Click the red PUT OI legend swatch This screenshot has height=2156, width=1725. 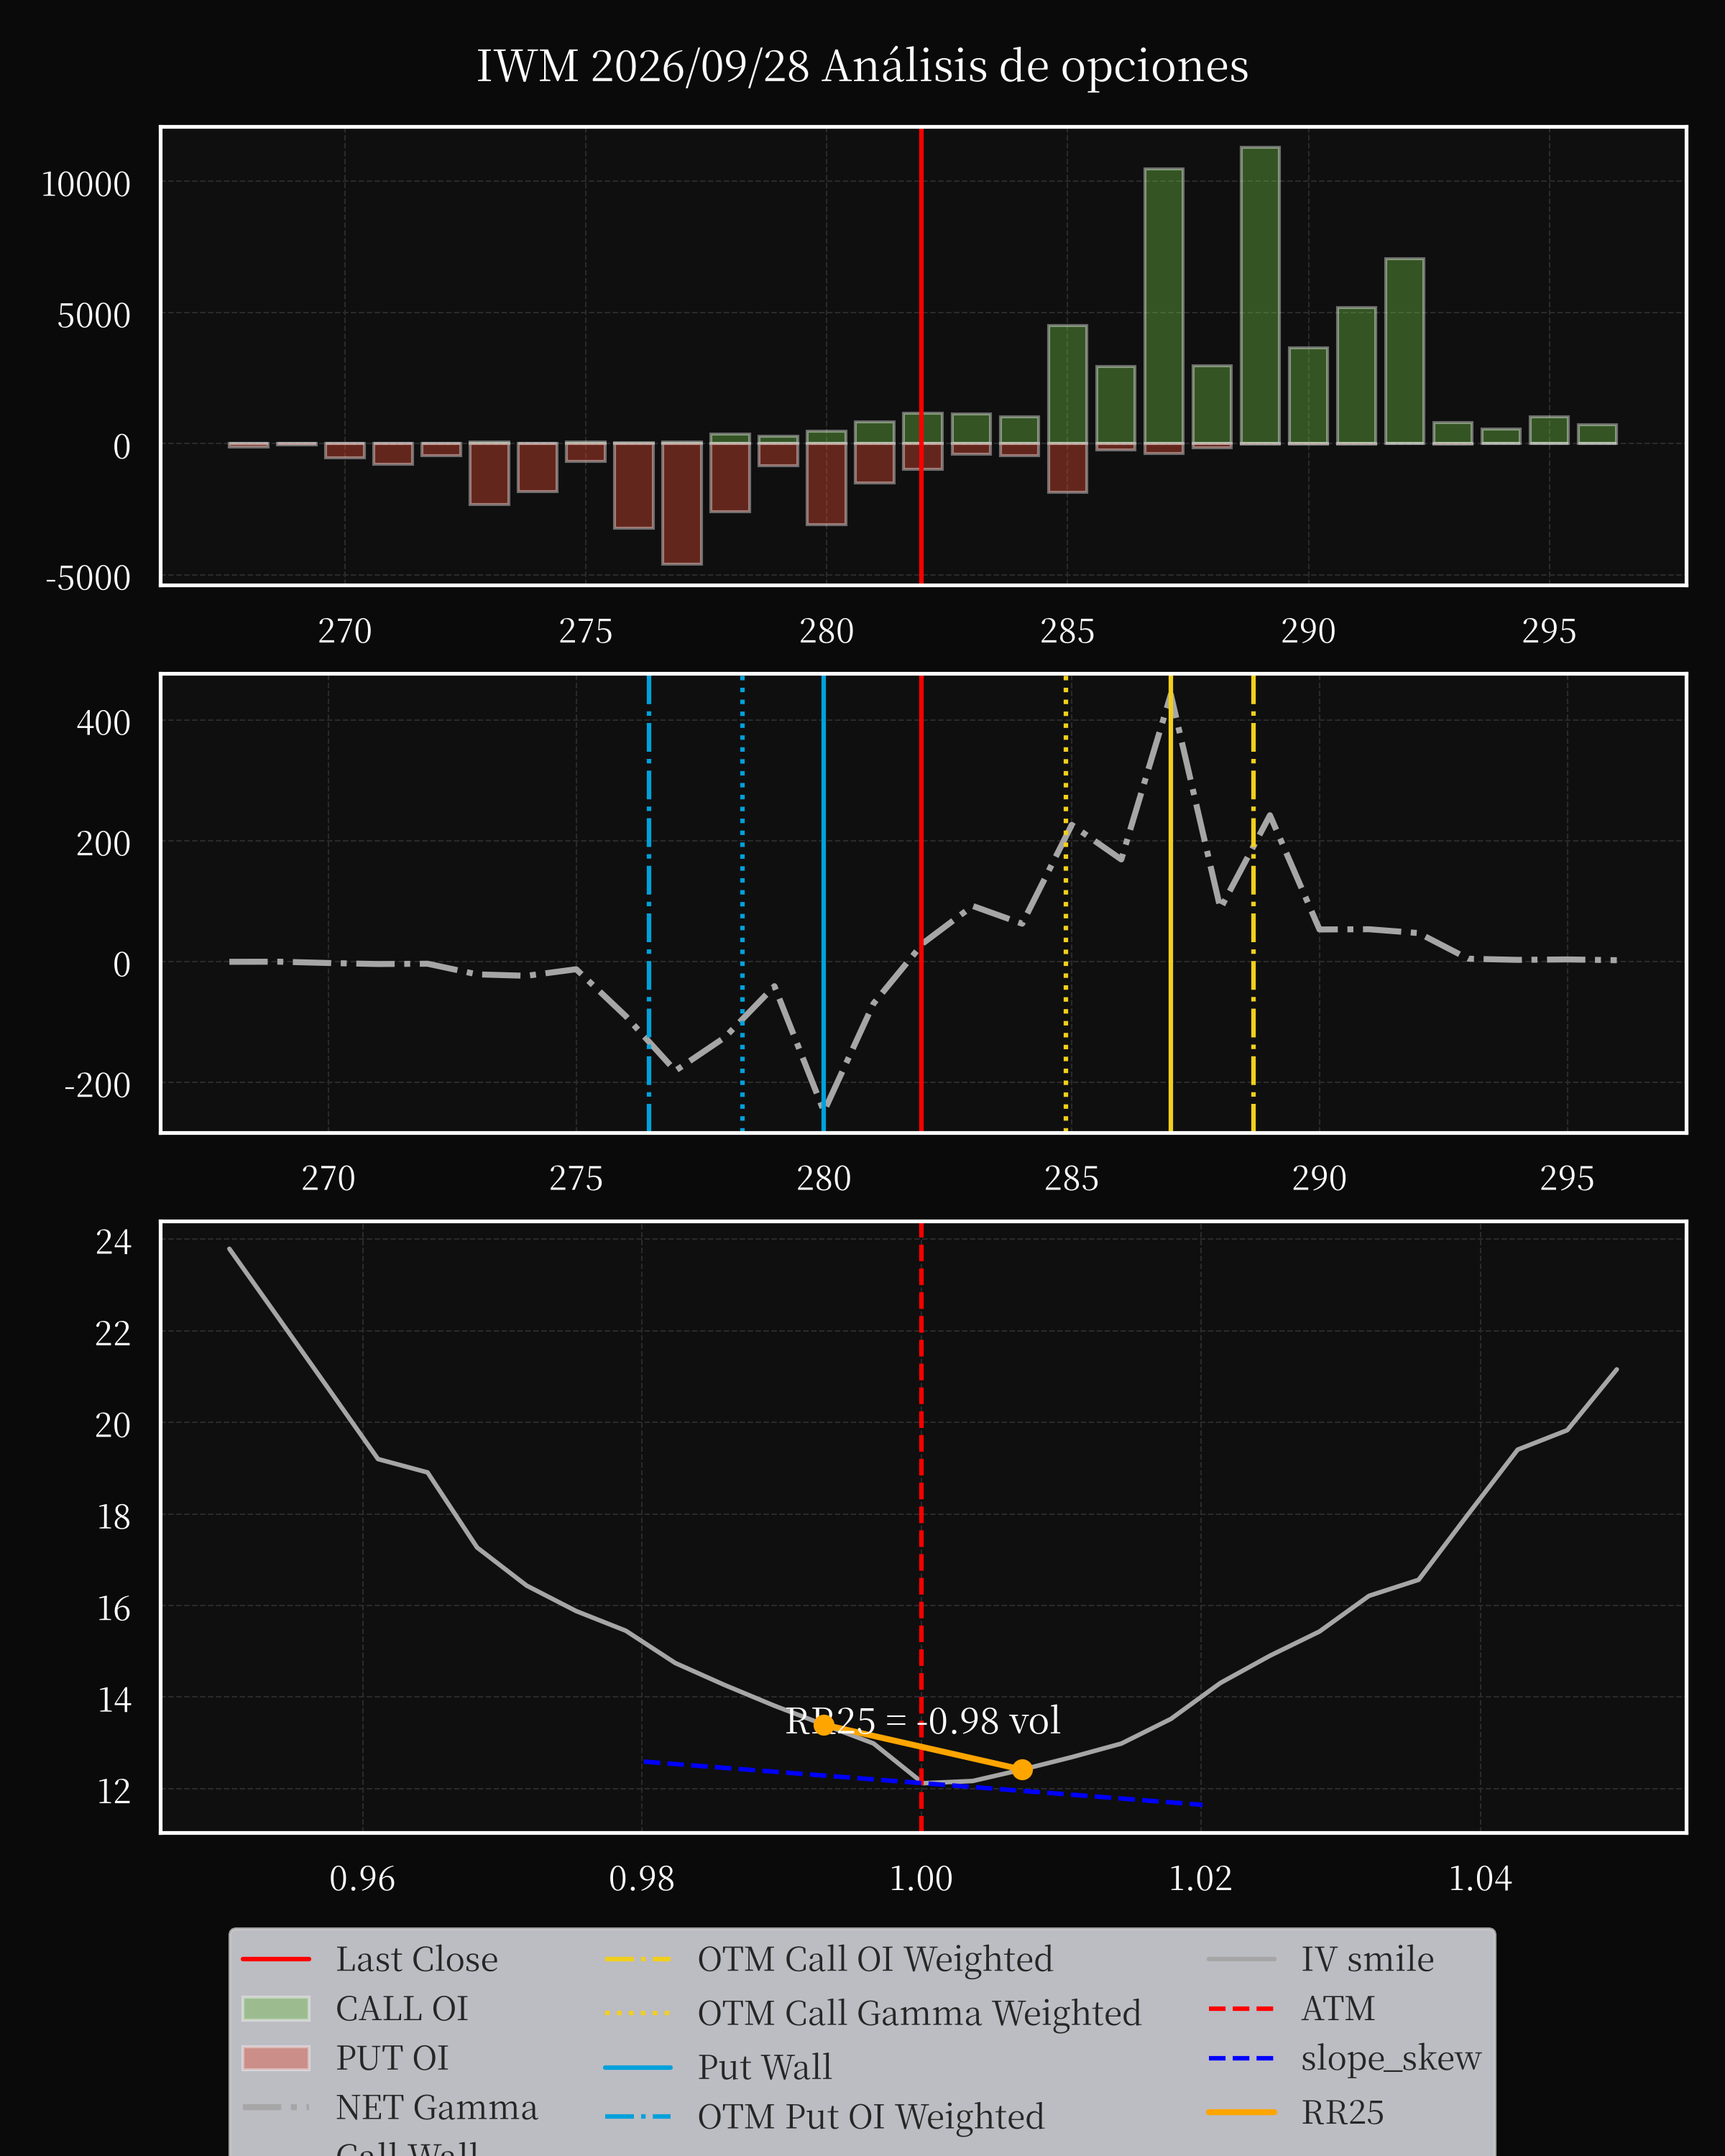pos(276,2058)
